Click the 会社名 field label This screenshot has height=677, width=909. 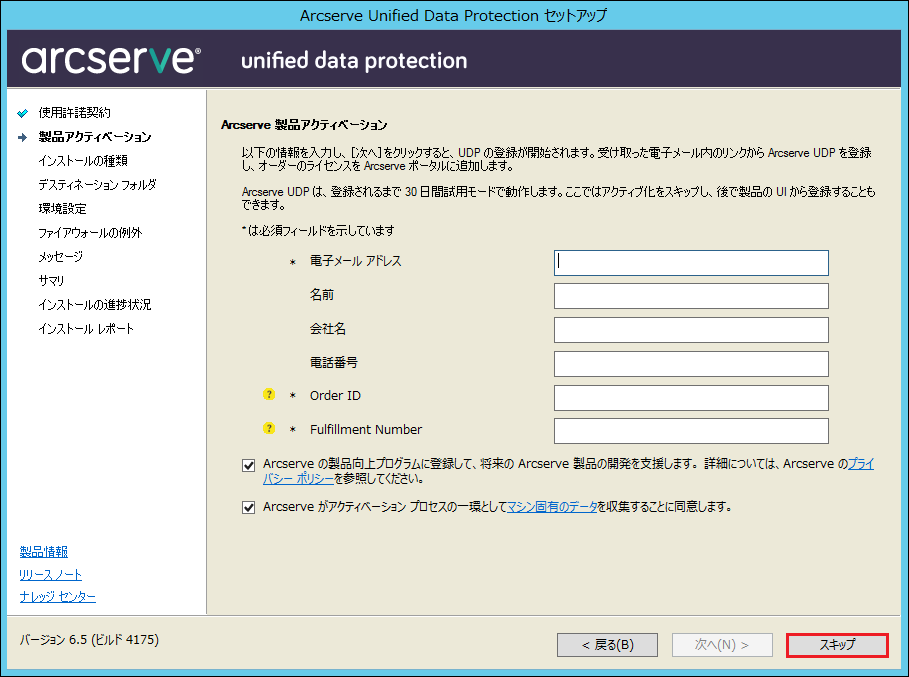pos(328,329)
